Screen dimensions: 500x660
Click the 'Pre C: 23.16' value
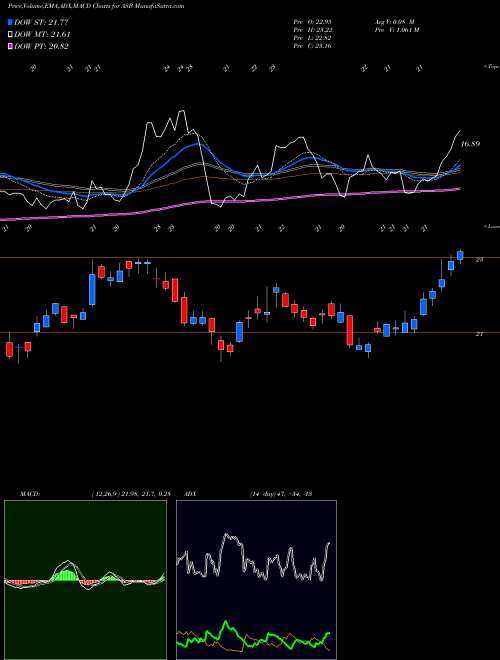(x=312, y=46)
